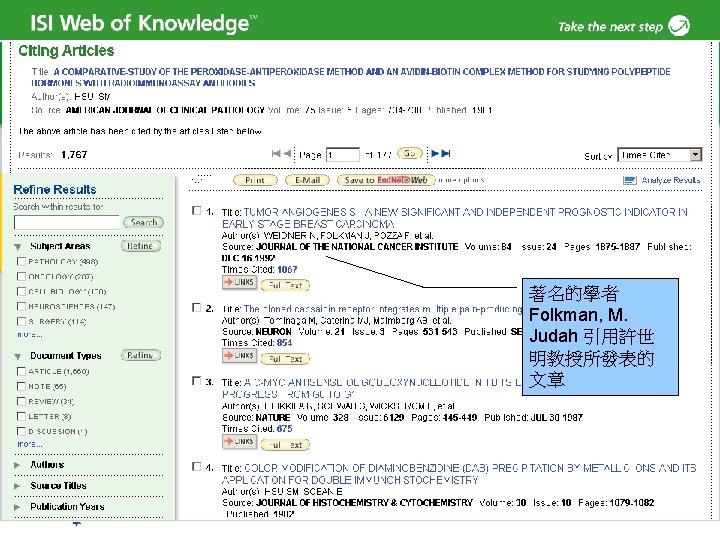
Task: Open LINKS icon for the NATURE result
Action: tap(239, 442)
